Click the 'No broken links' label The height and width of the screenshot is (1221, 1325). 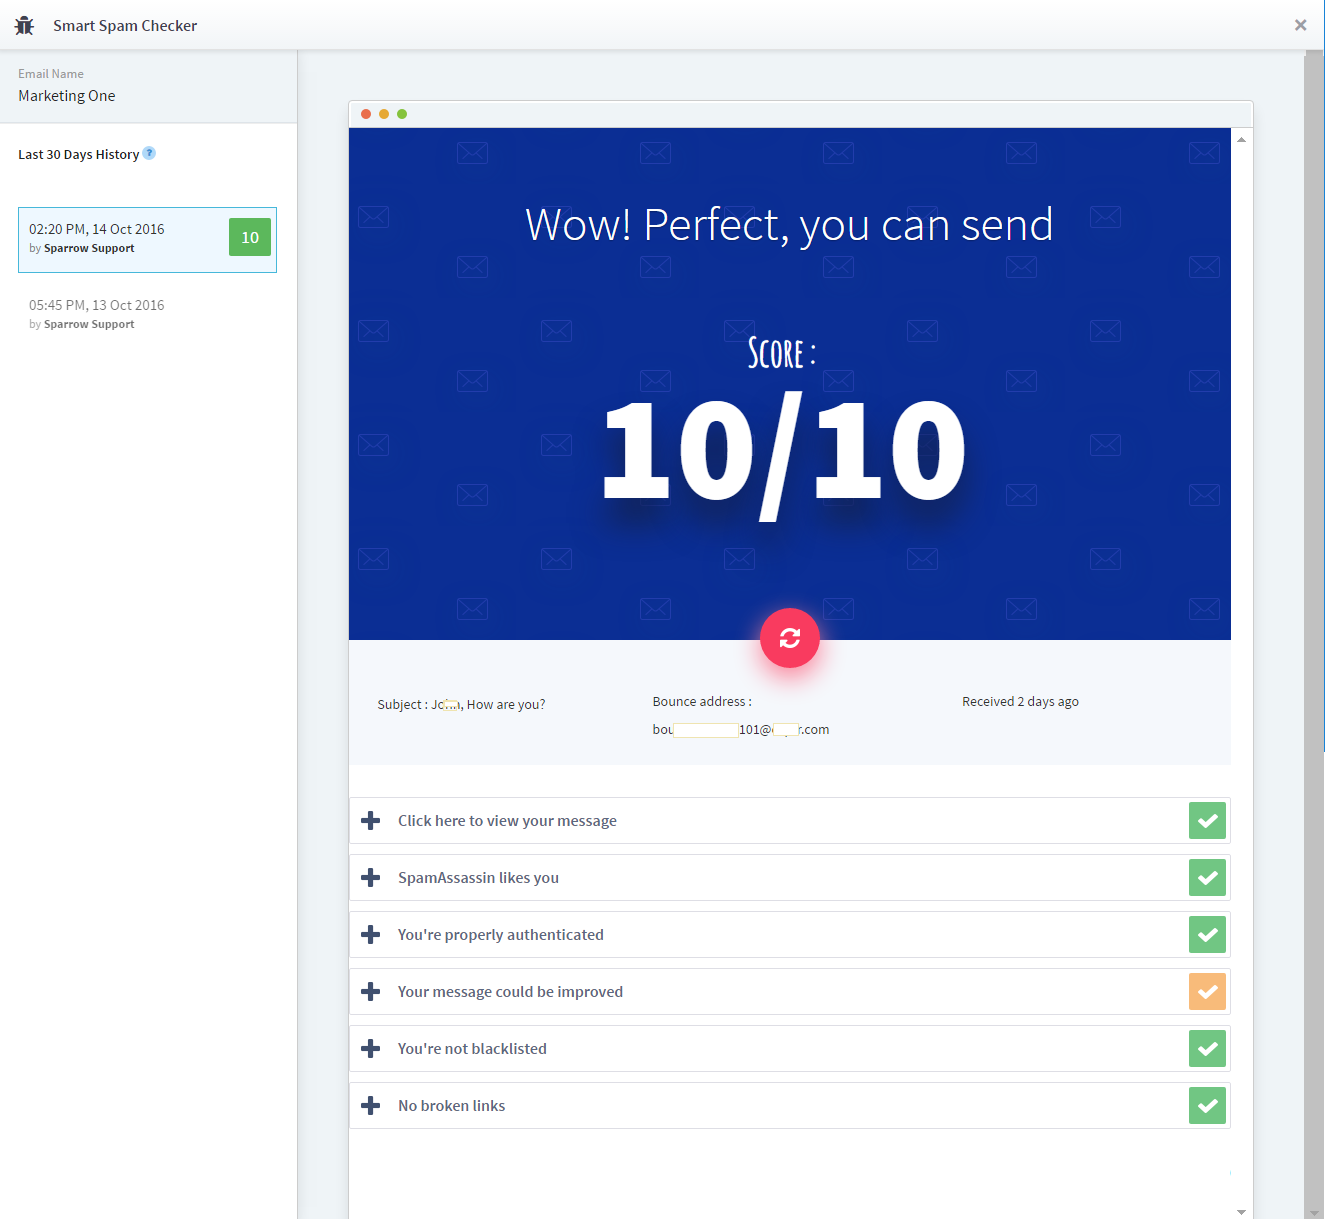pyautogui.click(x=451, y=1106)
